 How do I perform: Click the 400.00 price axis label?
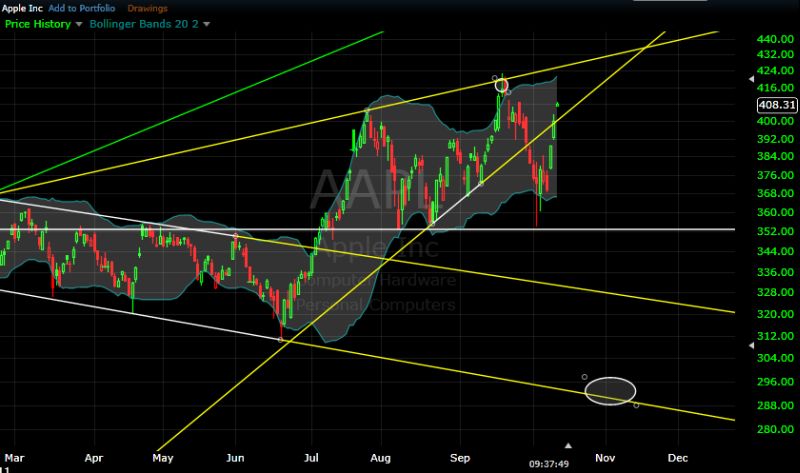click(x=775, y=121)
